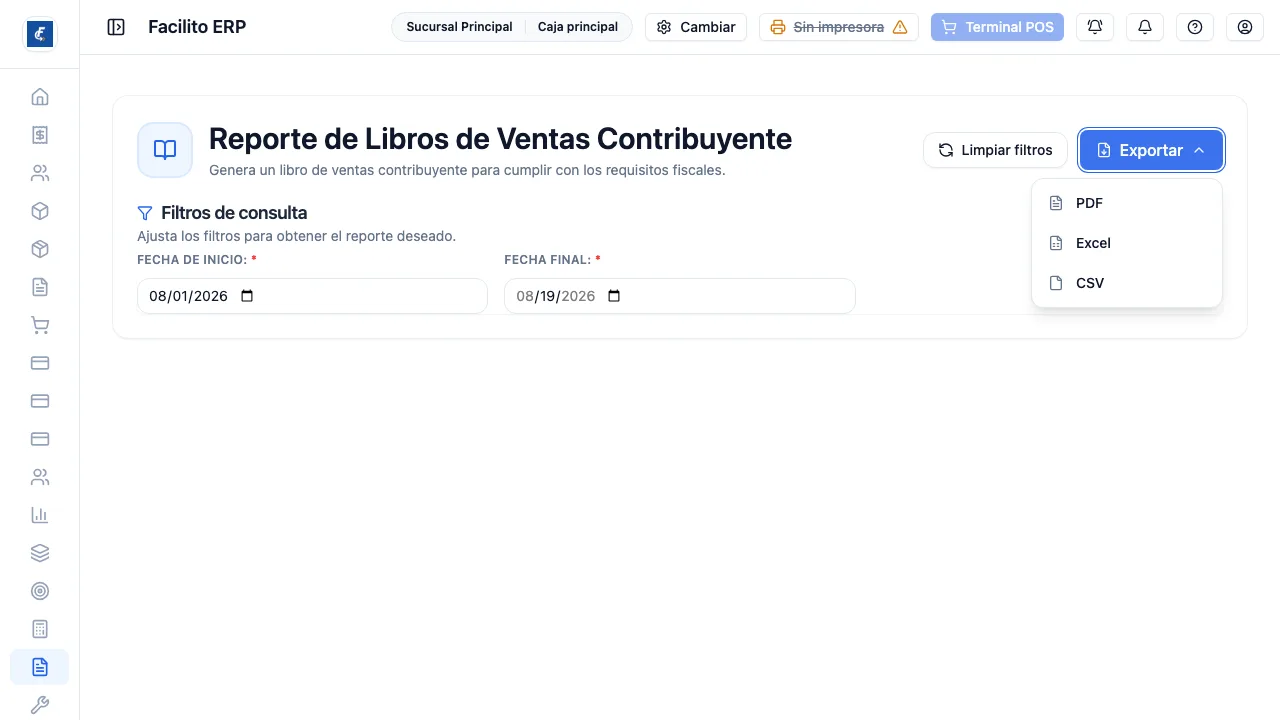Click the Facilito ERP logo
Viewport: 1280px width, 720px height.
point(40,34)
